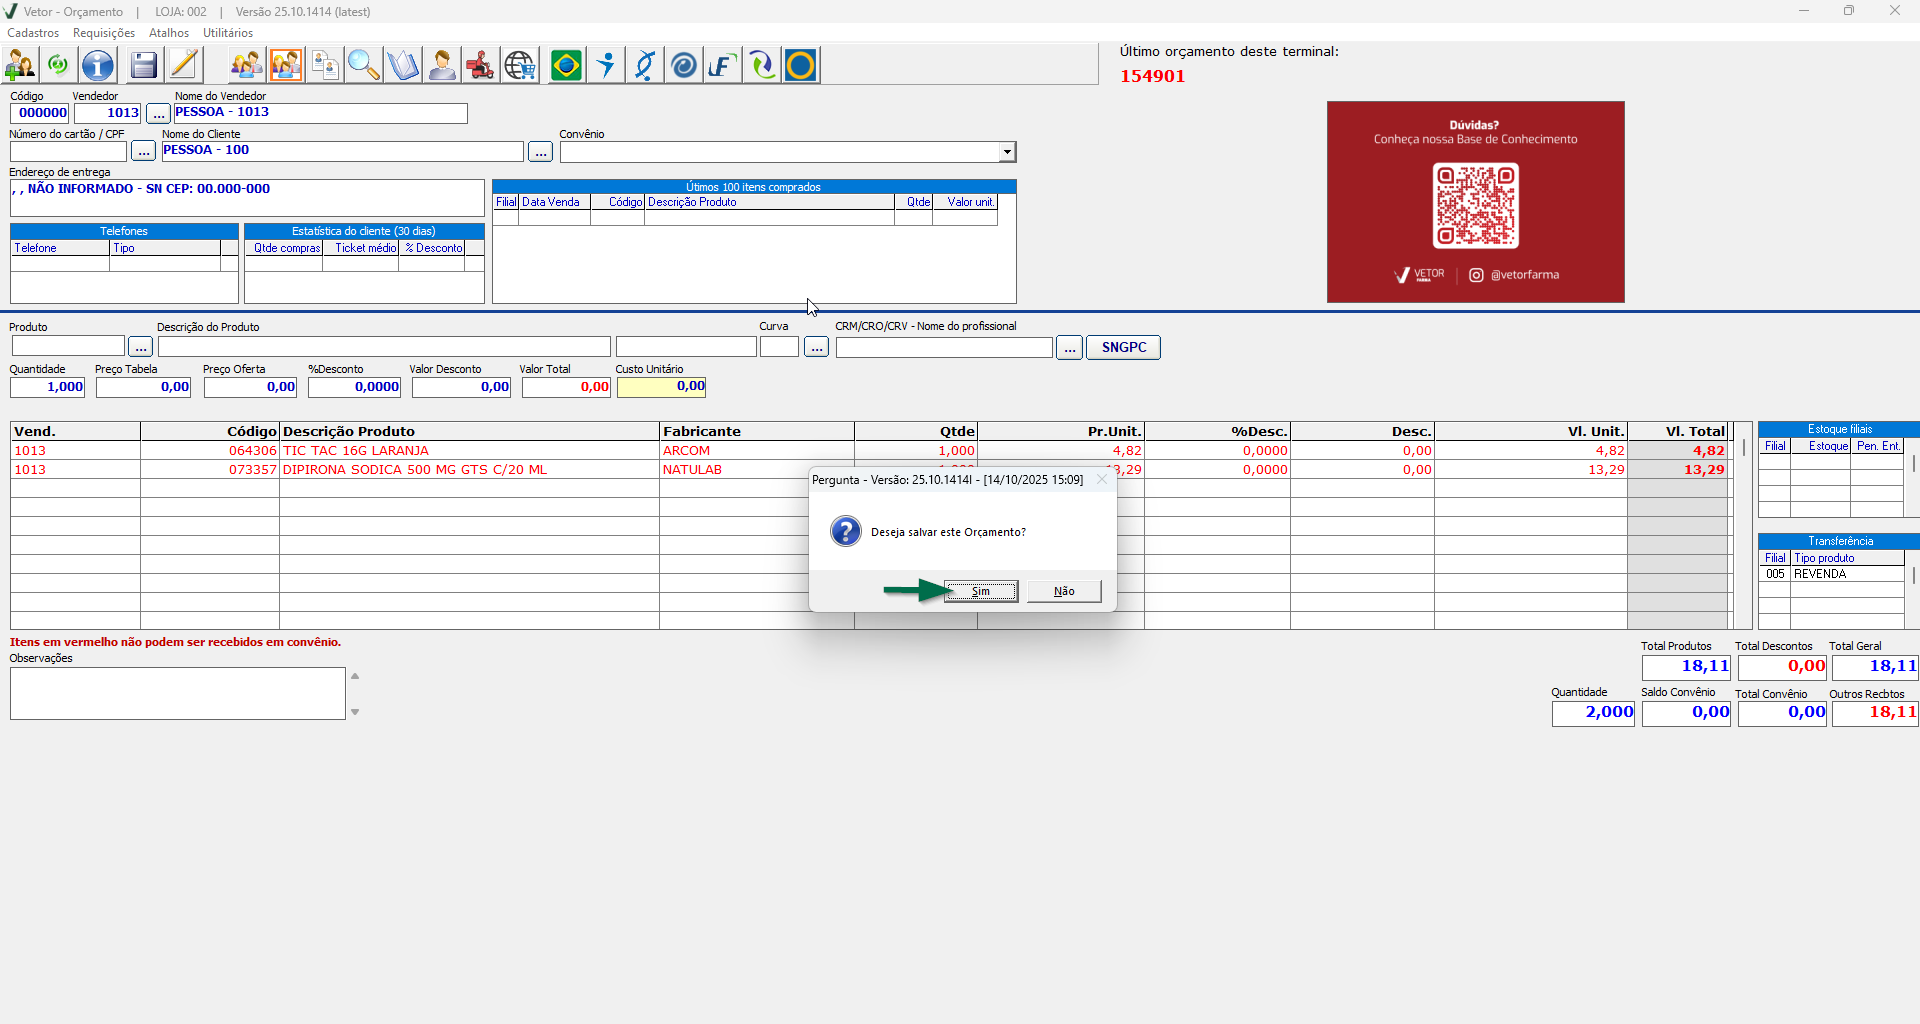Image resolution: width=1920 pixels, height=1024 pixels.
Task: Click the Observações scroll down arrow
Action: 355,712
